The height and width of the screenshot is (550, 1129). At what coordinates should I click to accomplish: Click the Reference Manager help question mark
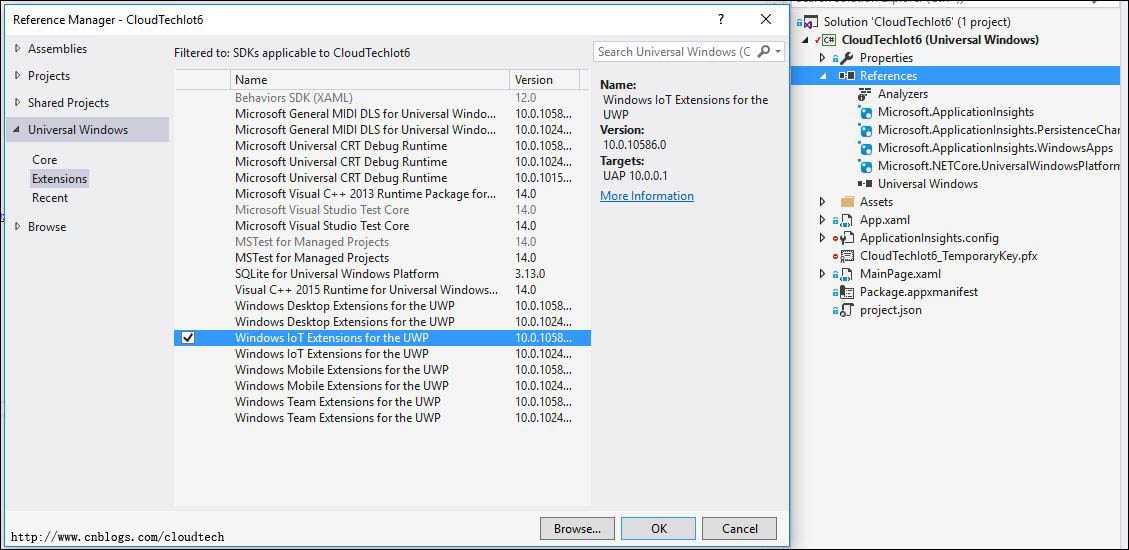(721, 19)
